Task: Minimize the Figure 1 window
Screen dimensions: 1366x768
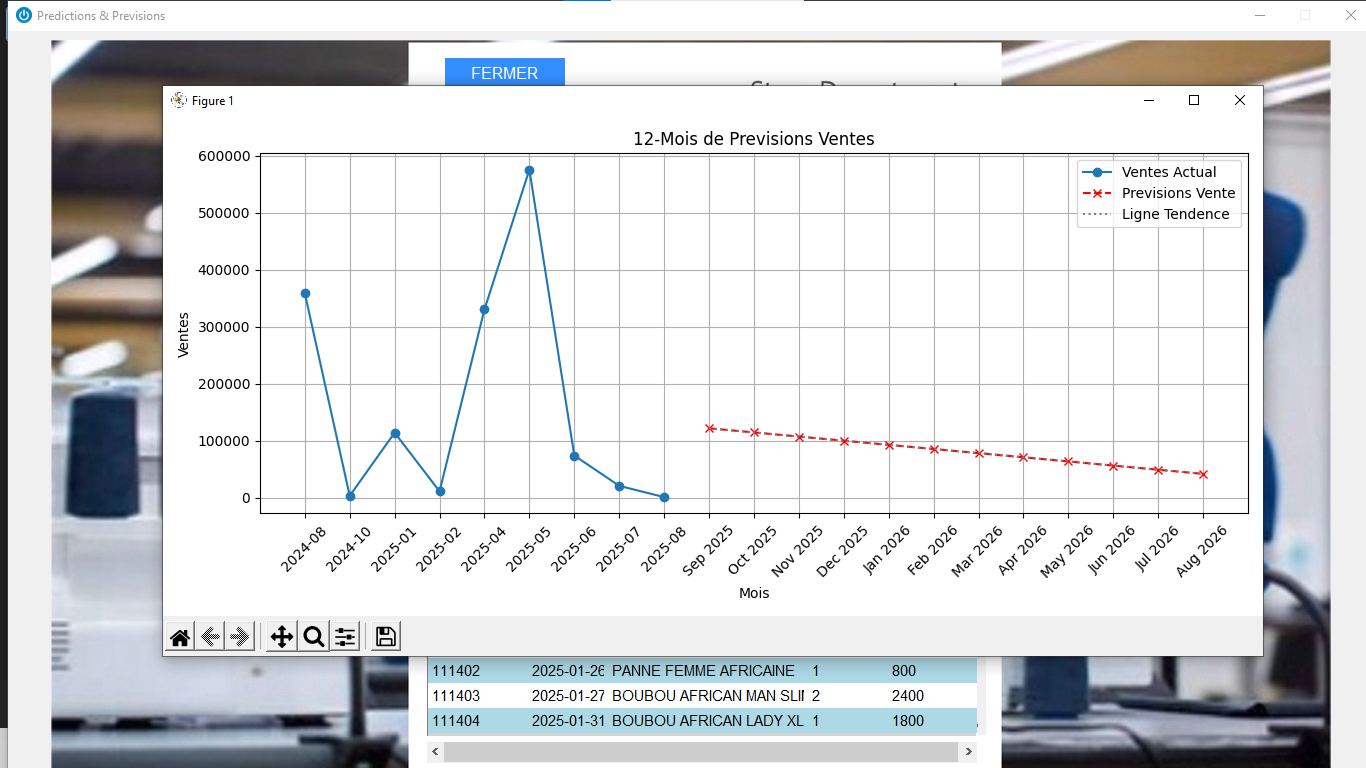Action: 1149,100
